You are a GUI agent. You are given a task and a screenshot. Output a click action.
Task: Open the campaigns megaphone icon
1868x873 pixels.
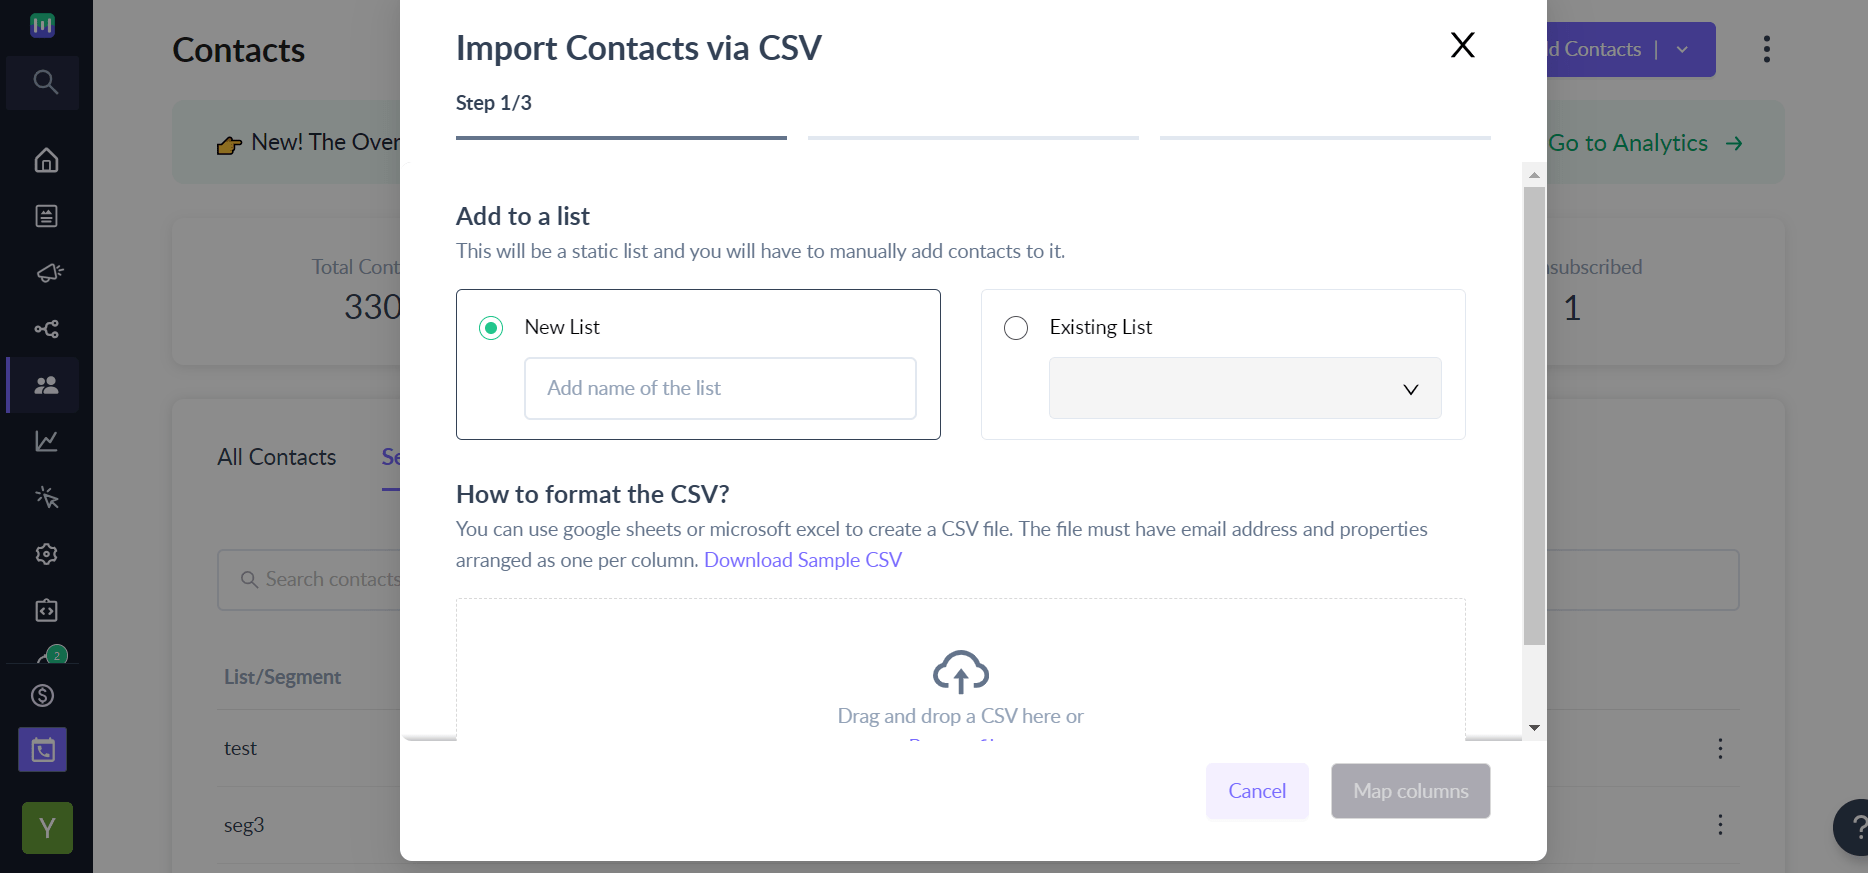tap(48, 273)
